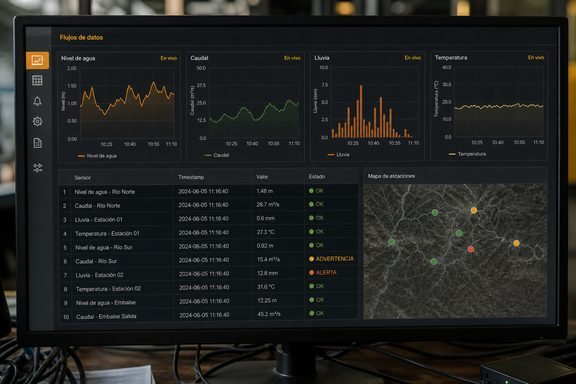Select row 'Caudal - Río Norte'
Image resolution: width=576 pixels, height=384 pixels.
coord(208,205)
